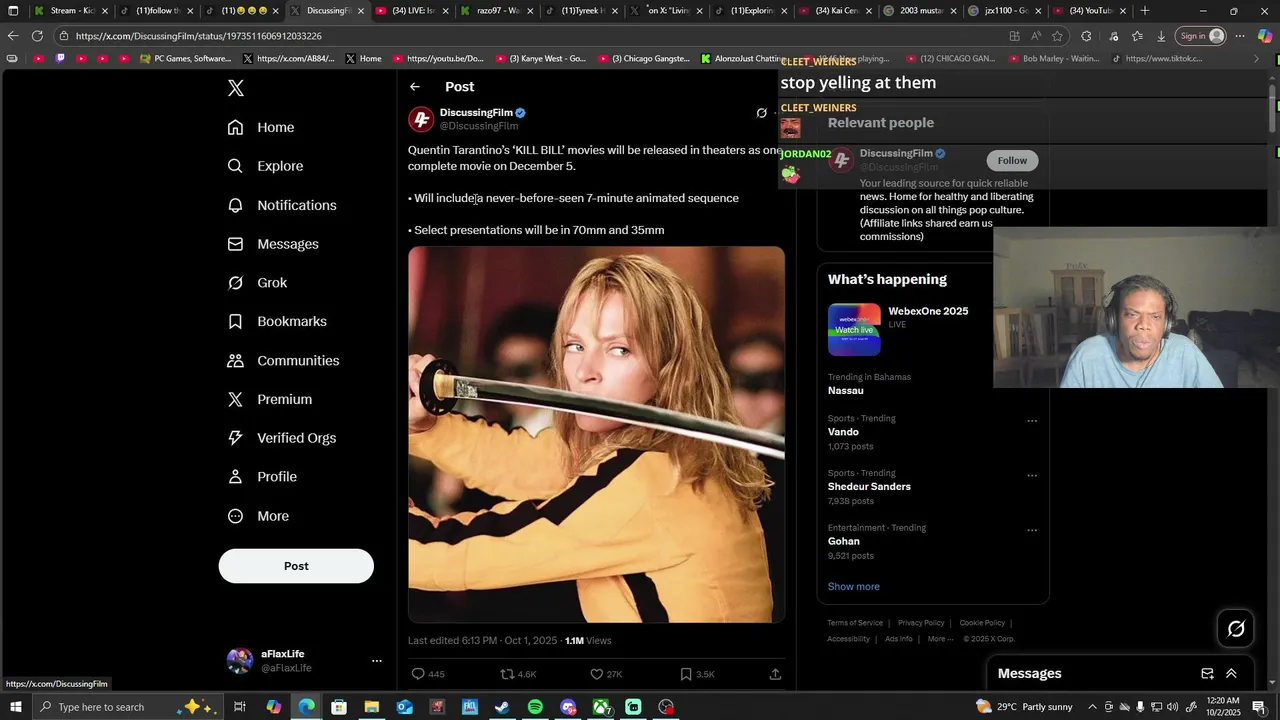Open Grok from the sidebar
This screenshot has width=1280, height=720.
click(x=257, y=283)
